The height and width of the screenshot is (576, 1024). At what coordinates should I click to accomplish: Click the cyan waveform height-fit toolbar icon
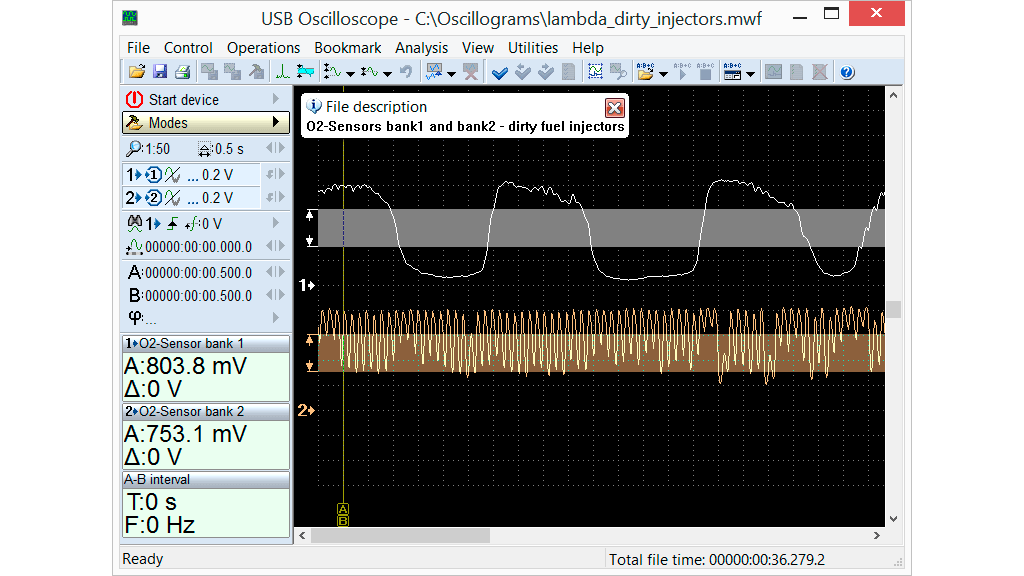(305, 72)
